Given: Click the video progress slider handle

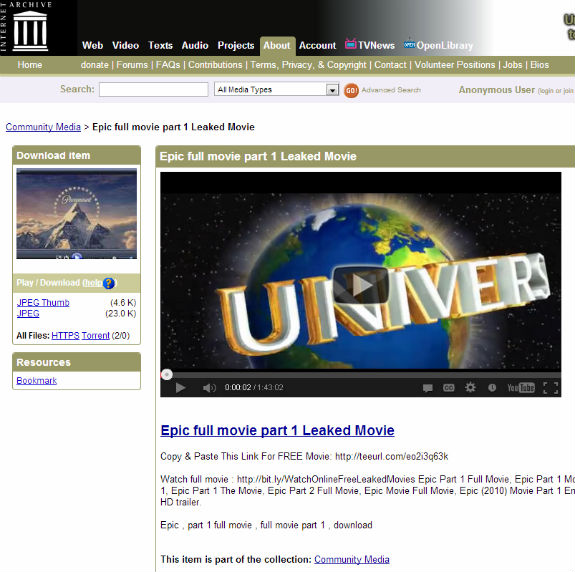Looking at the screenshot, I should point(167,374).
